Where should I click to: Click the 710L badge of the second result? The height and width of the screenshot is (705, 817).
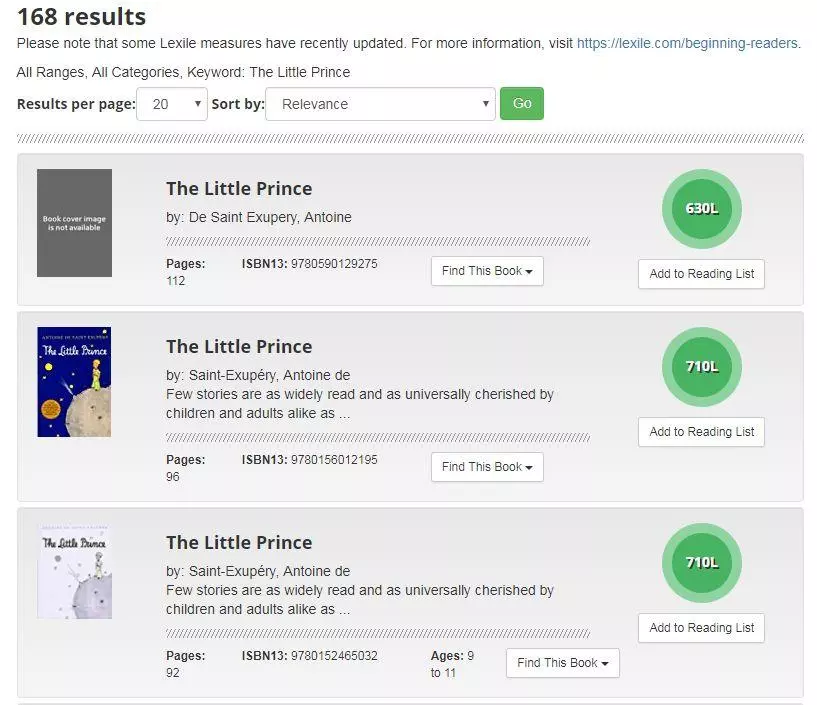tap(701, 367)
